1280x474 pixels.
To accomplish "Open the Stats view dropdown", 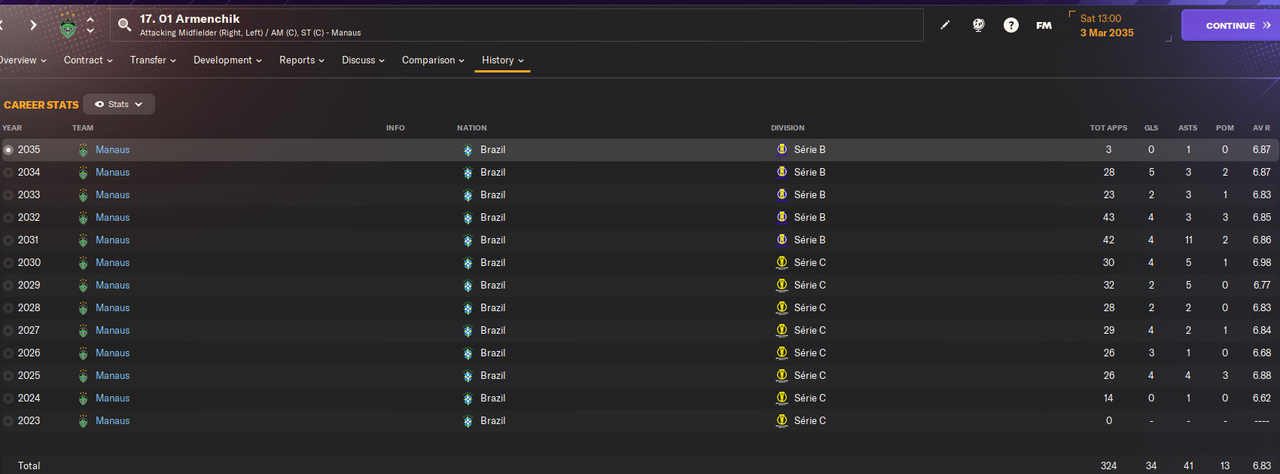I will (119, 104).
